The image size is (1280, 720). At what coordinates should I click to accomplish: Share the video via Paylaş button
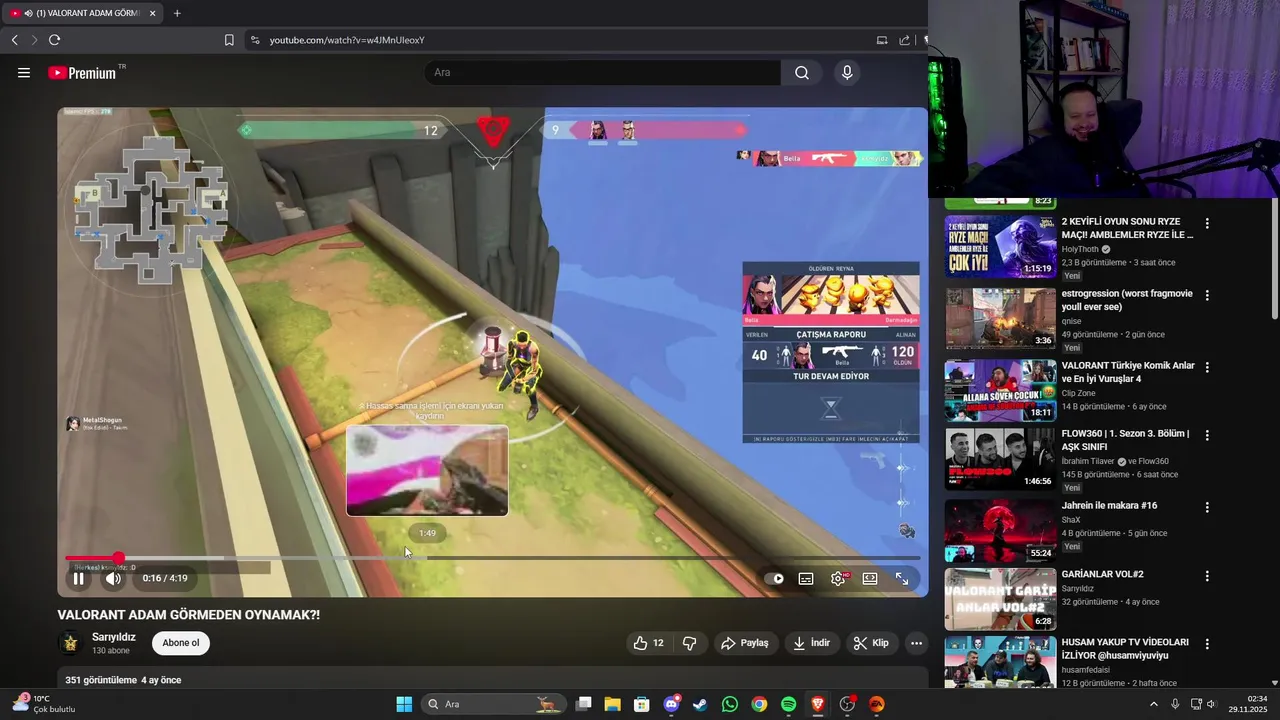tap(745, 643)
